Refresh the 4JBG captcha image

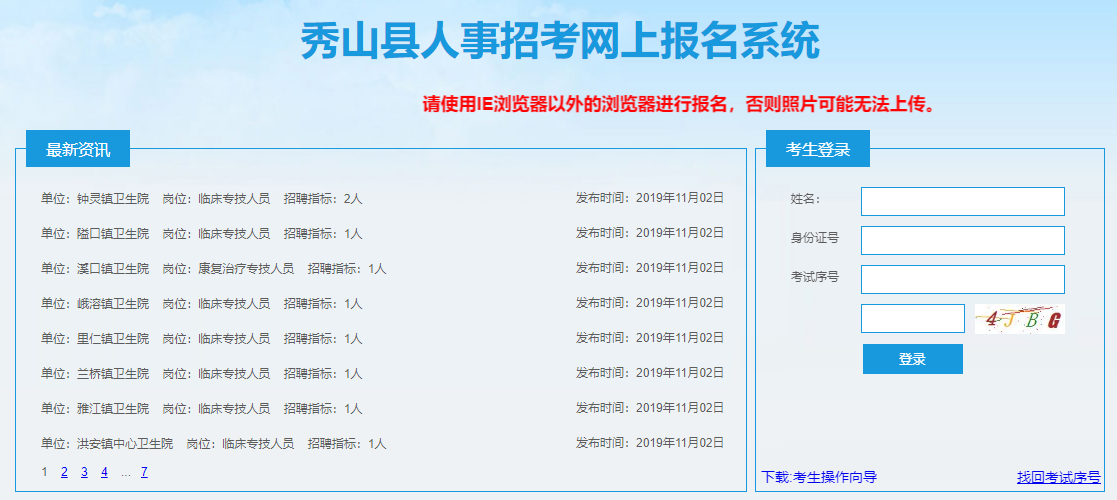pos(1019,319)
